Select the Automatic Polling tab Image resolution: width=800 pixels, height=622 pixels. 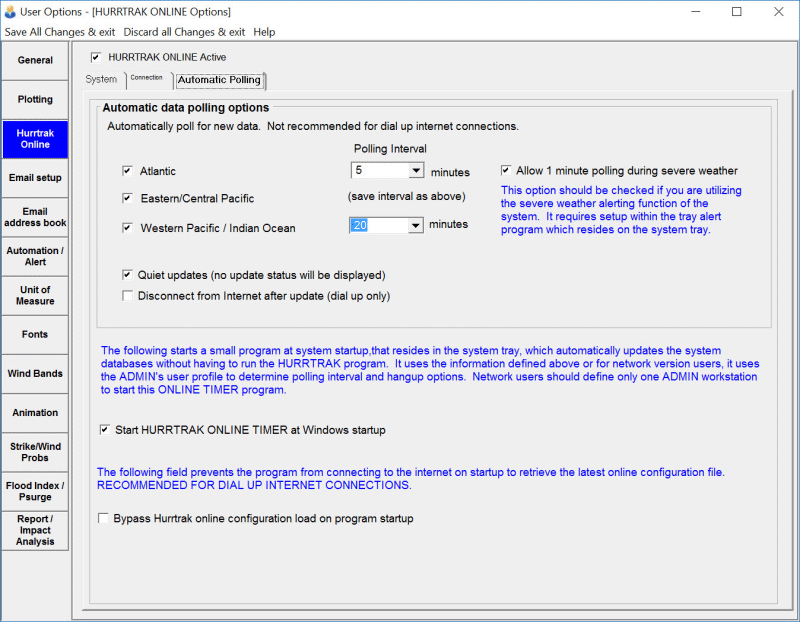tap(219, 80)
